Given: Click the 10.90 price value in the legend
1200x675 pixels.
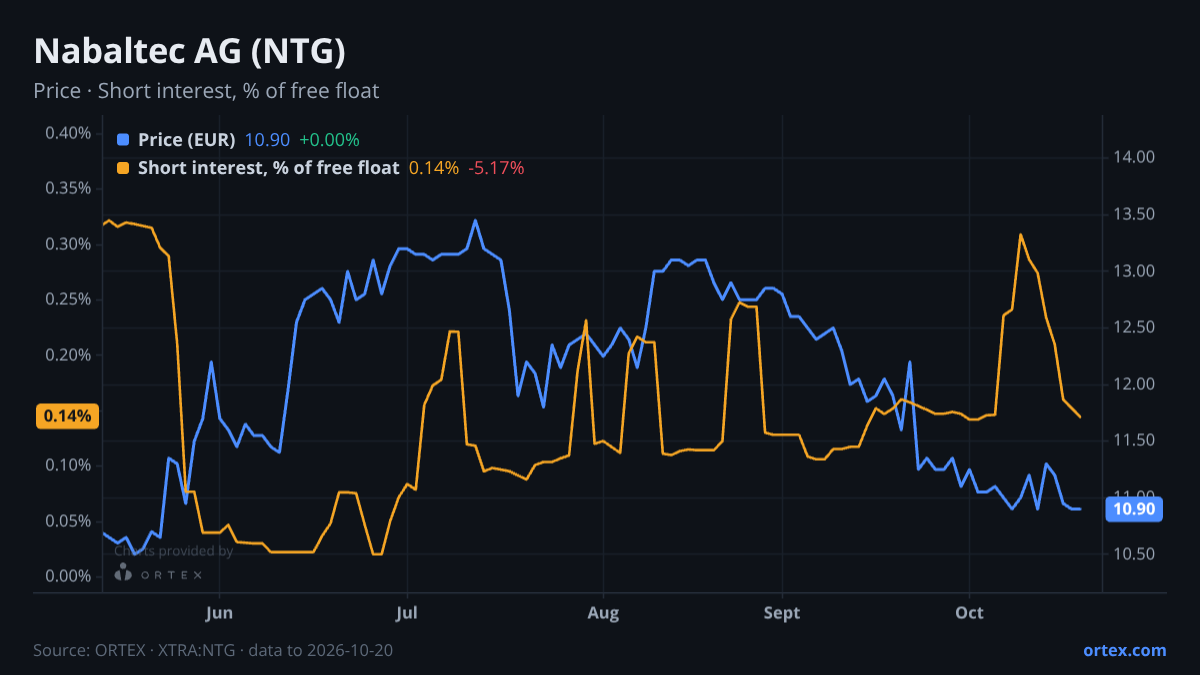Looking at the screenshot, I should point(267,140).
